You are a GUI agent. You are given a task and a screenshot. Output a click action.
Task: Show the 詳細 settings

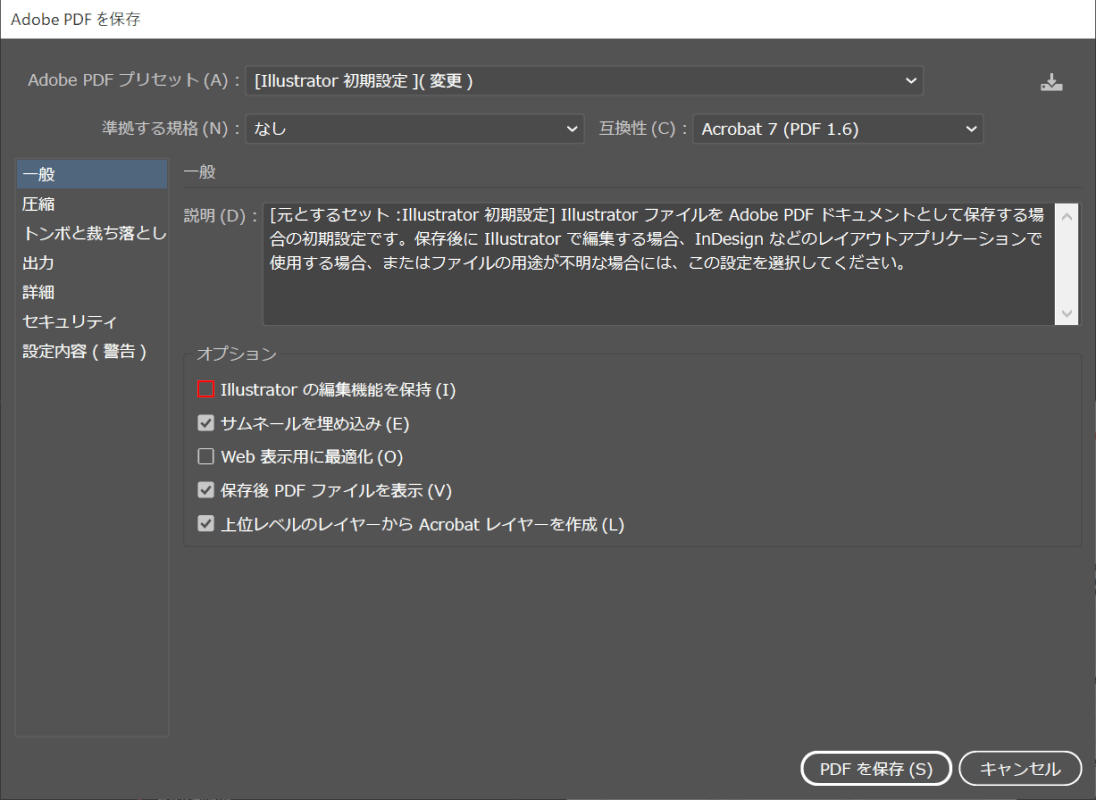(92, 292)
